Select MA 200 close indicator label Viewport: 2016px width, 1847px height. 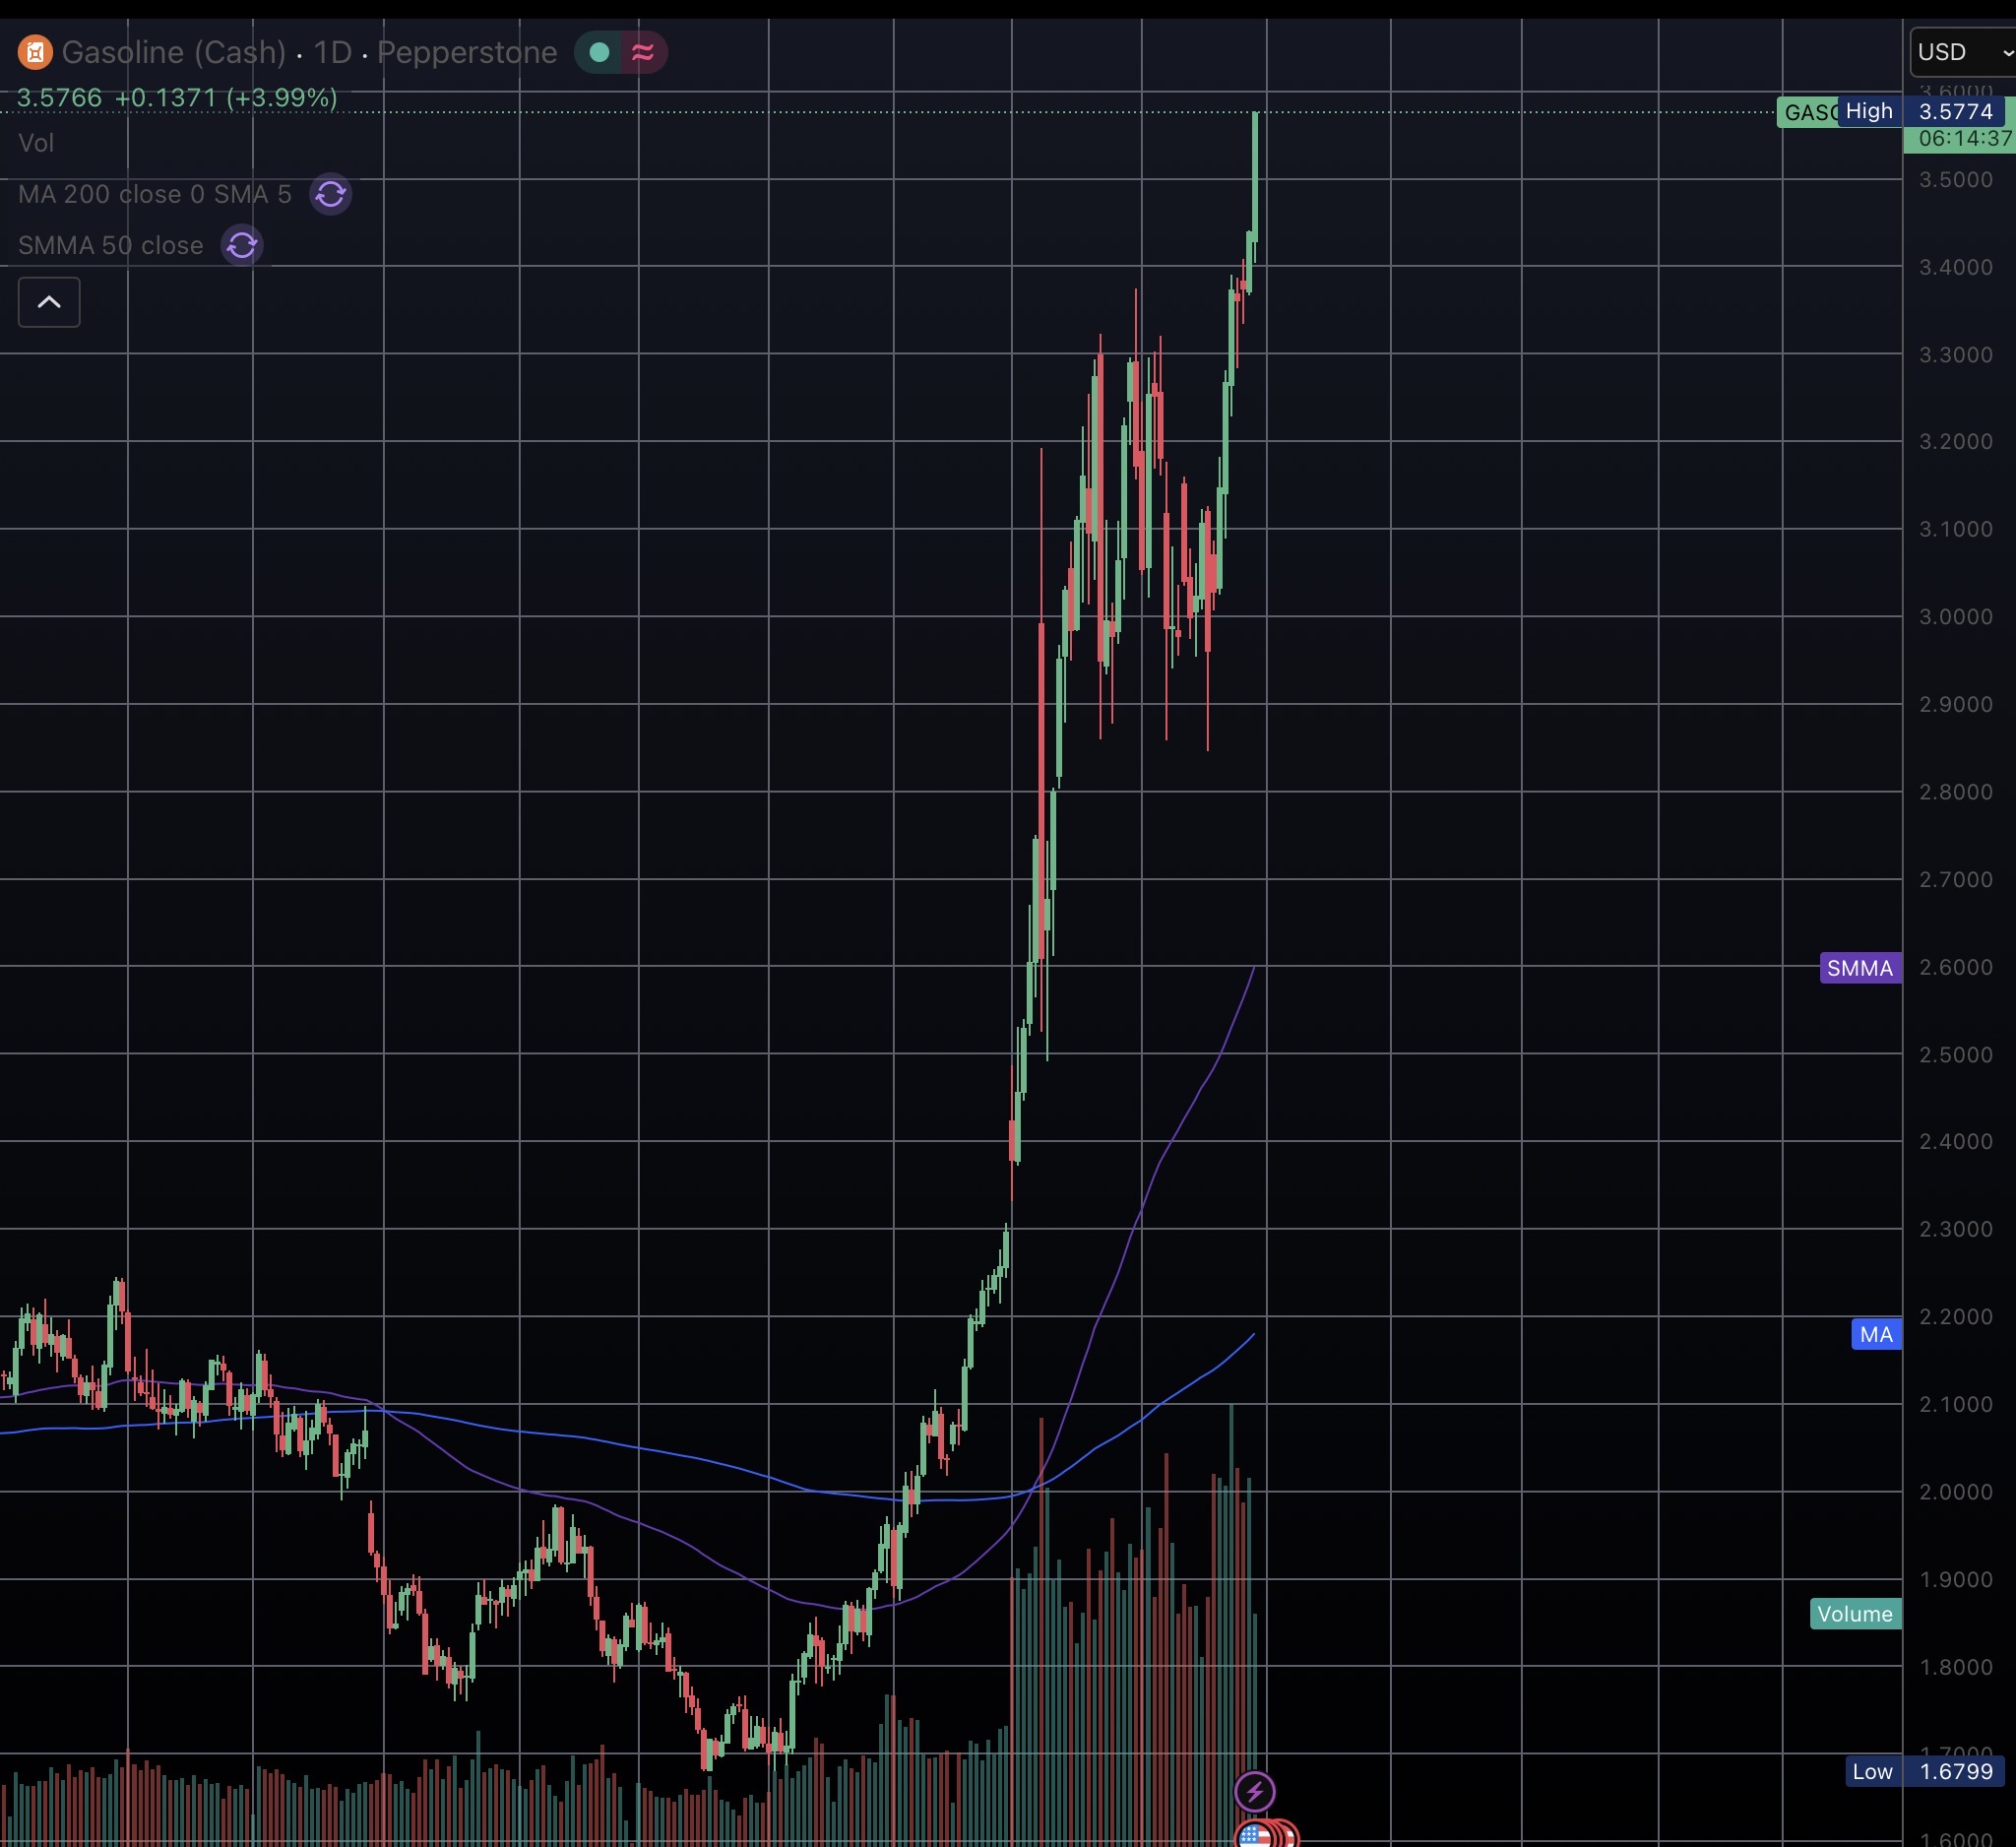click(154, 194)
